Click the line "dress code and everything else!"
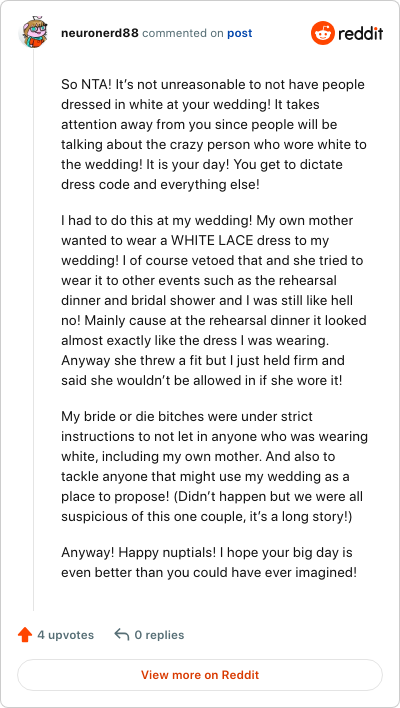The image size is (400, 708). 160,185
